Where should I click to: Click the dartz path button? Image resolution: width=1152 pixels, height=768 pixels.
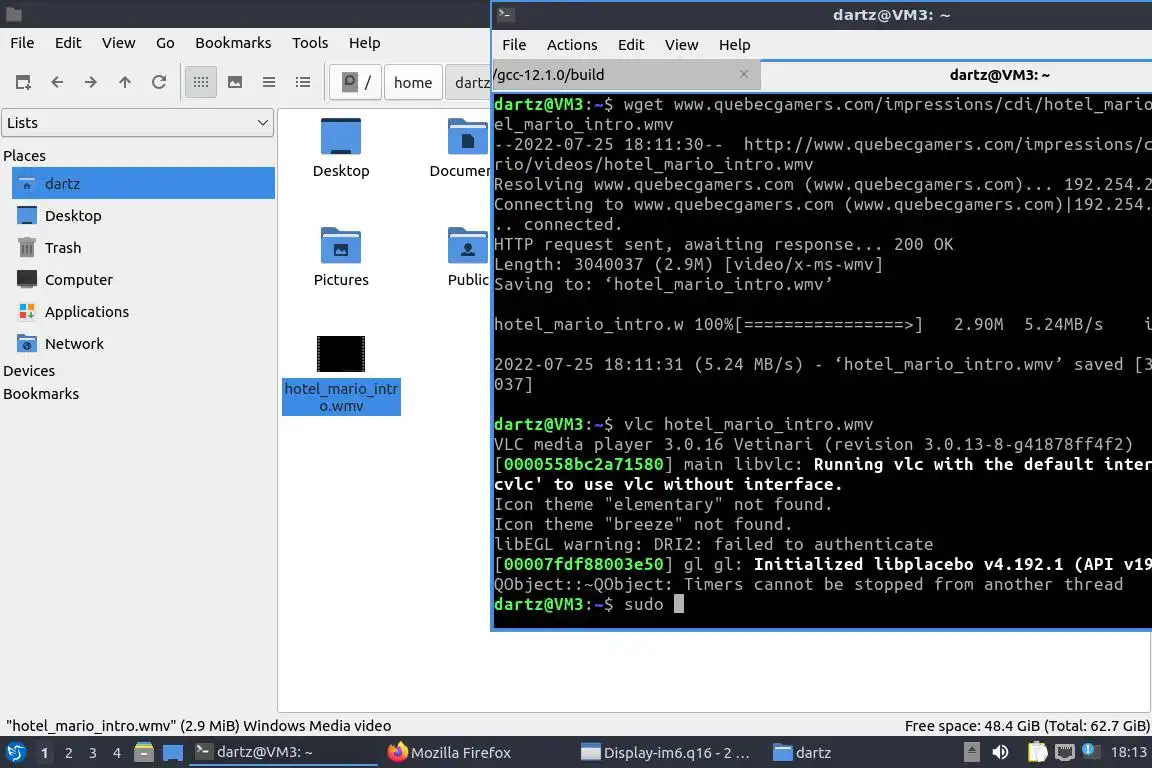(x=468, y=82)
